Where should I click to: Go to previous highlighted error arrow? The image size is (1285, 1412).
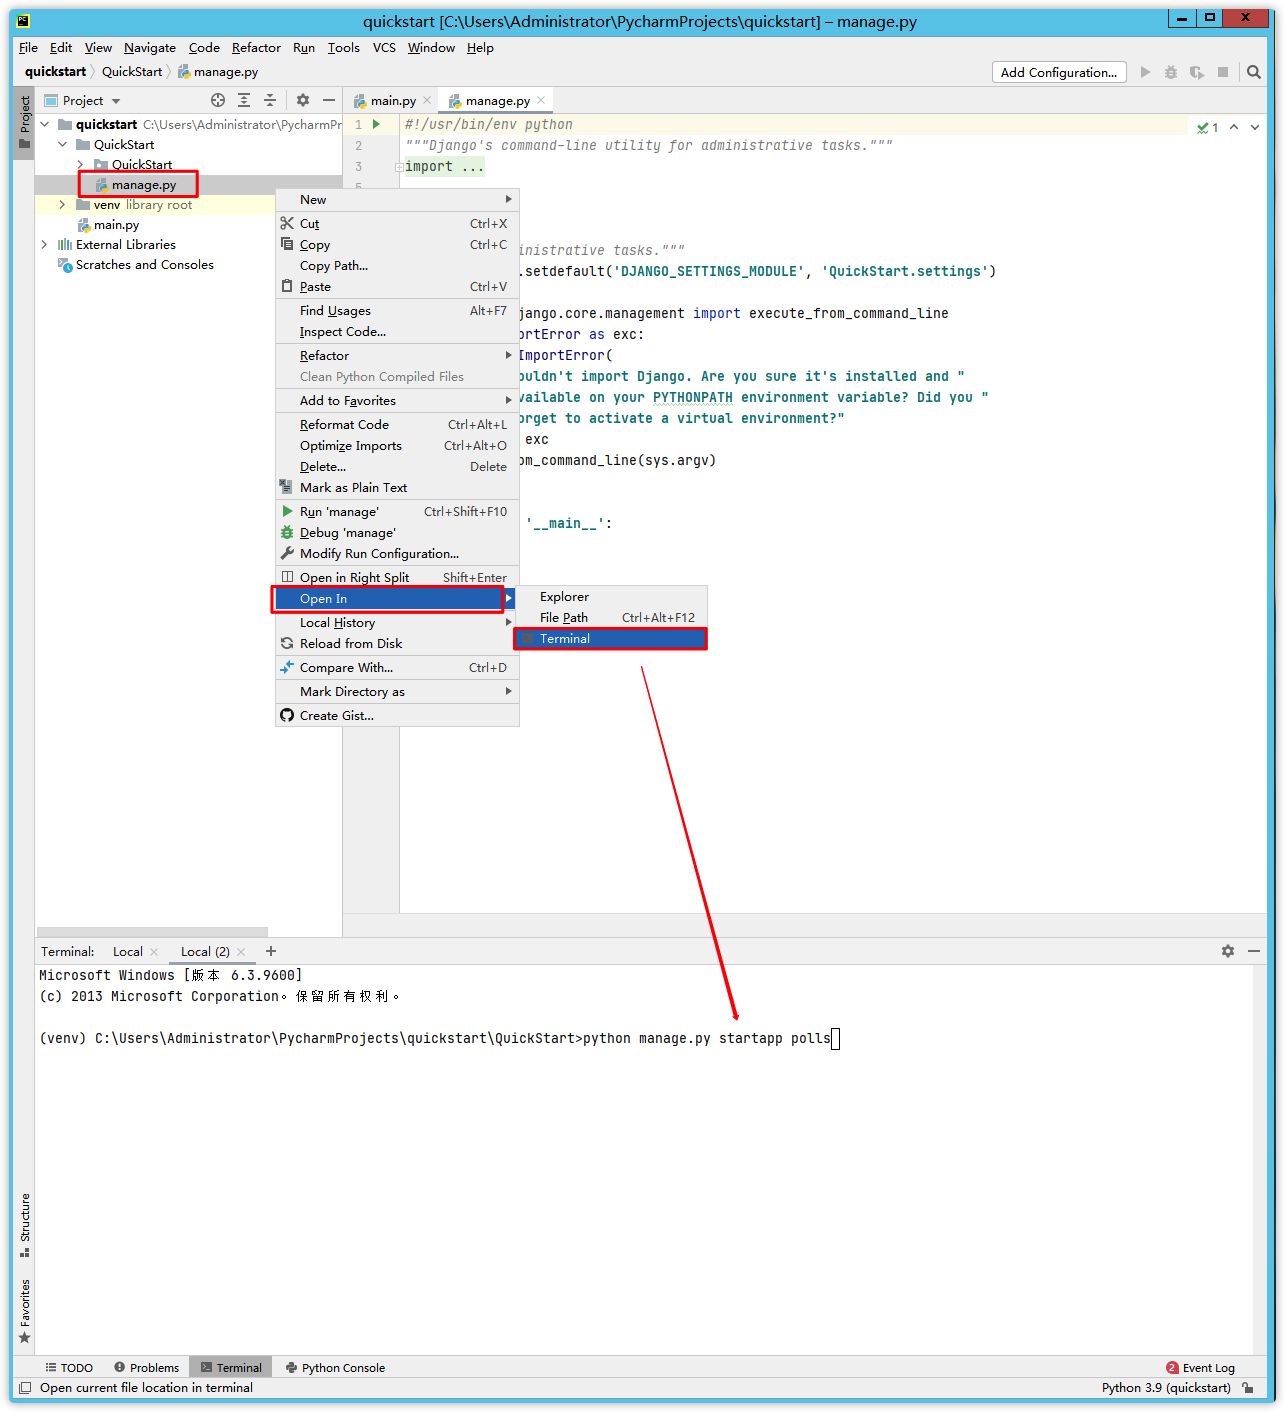[1234, 127]
